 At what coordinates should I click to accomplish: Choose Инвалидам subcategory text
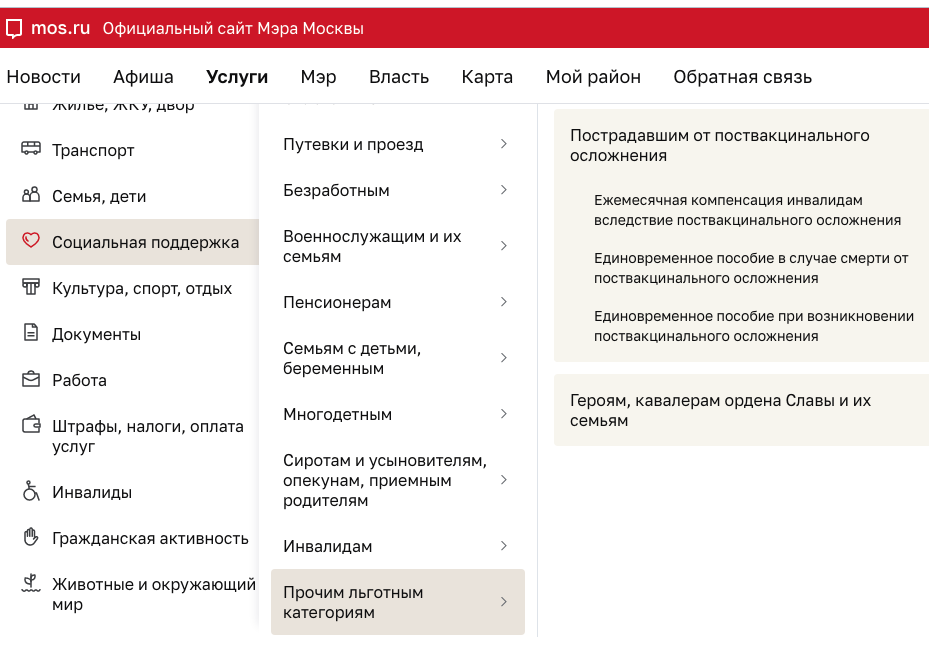(x=328, y=546)
